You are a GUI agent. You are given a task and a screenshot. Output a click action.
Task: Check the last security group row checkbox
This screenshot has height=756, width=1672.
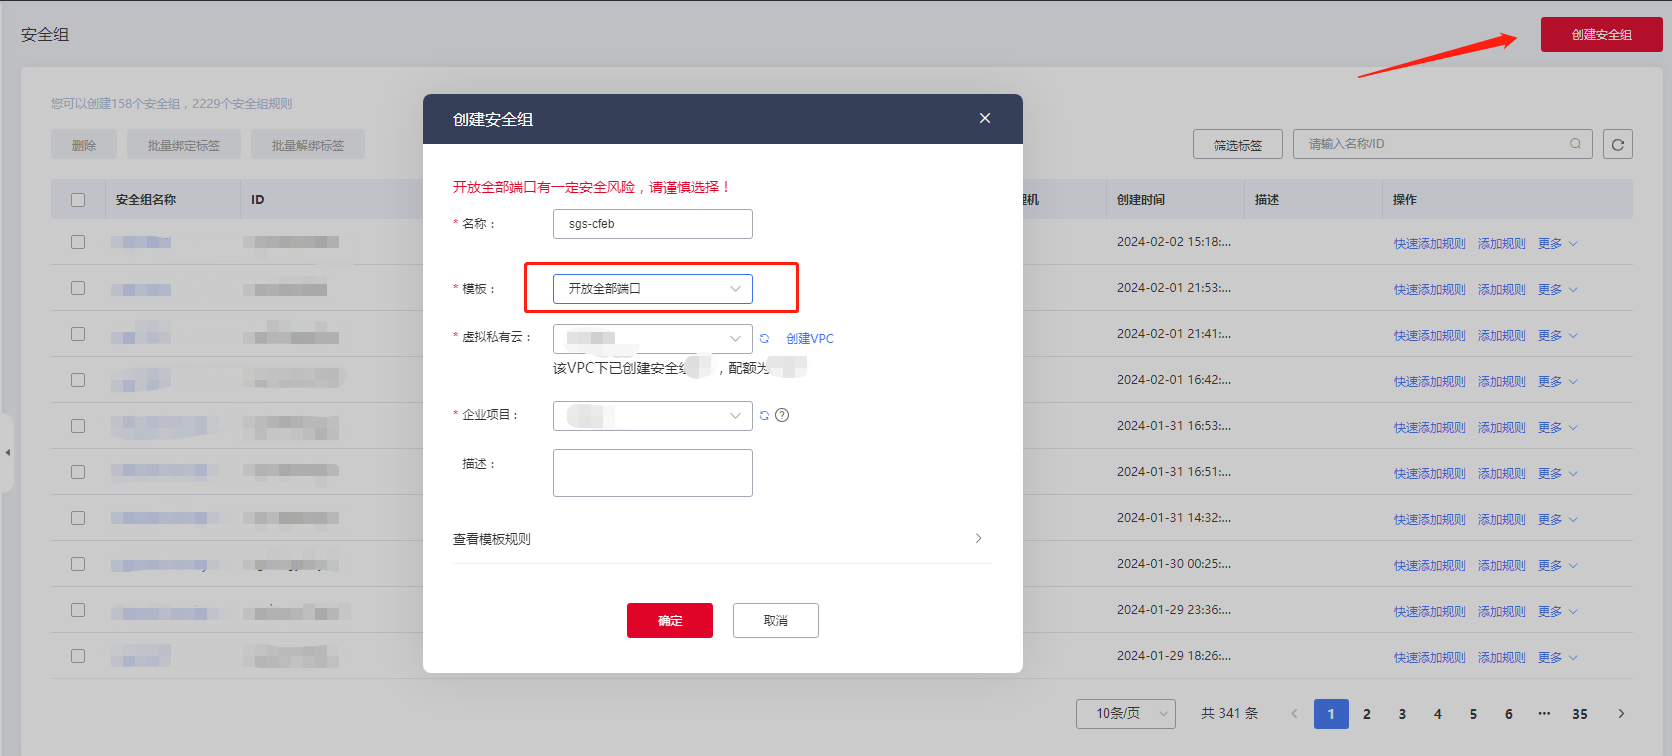coord(78,656)
